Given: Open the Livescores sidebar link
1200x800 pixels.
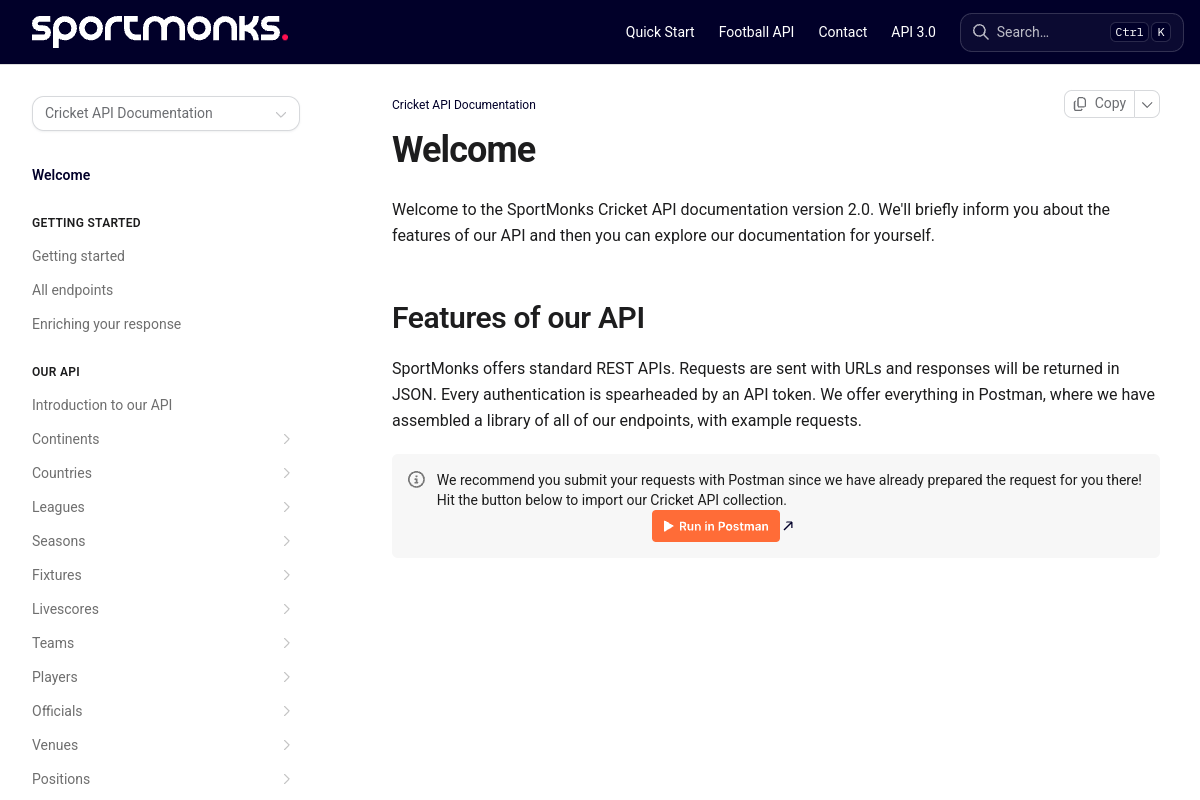Looking at the screenshot, I should point(65,609).
